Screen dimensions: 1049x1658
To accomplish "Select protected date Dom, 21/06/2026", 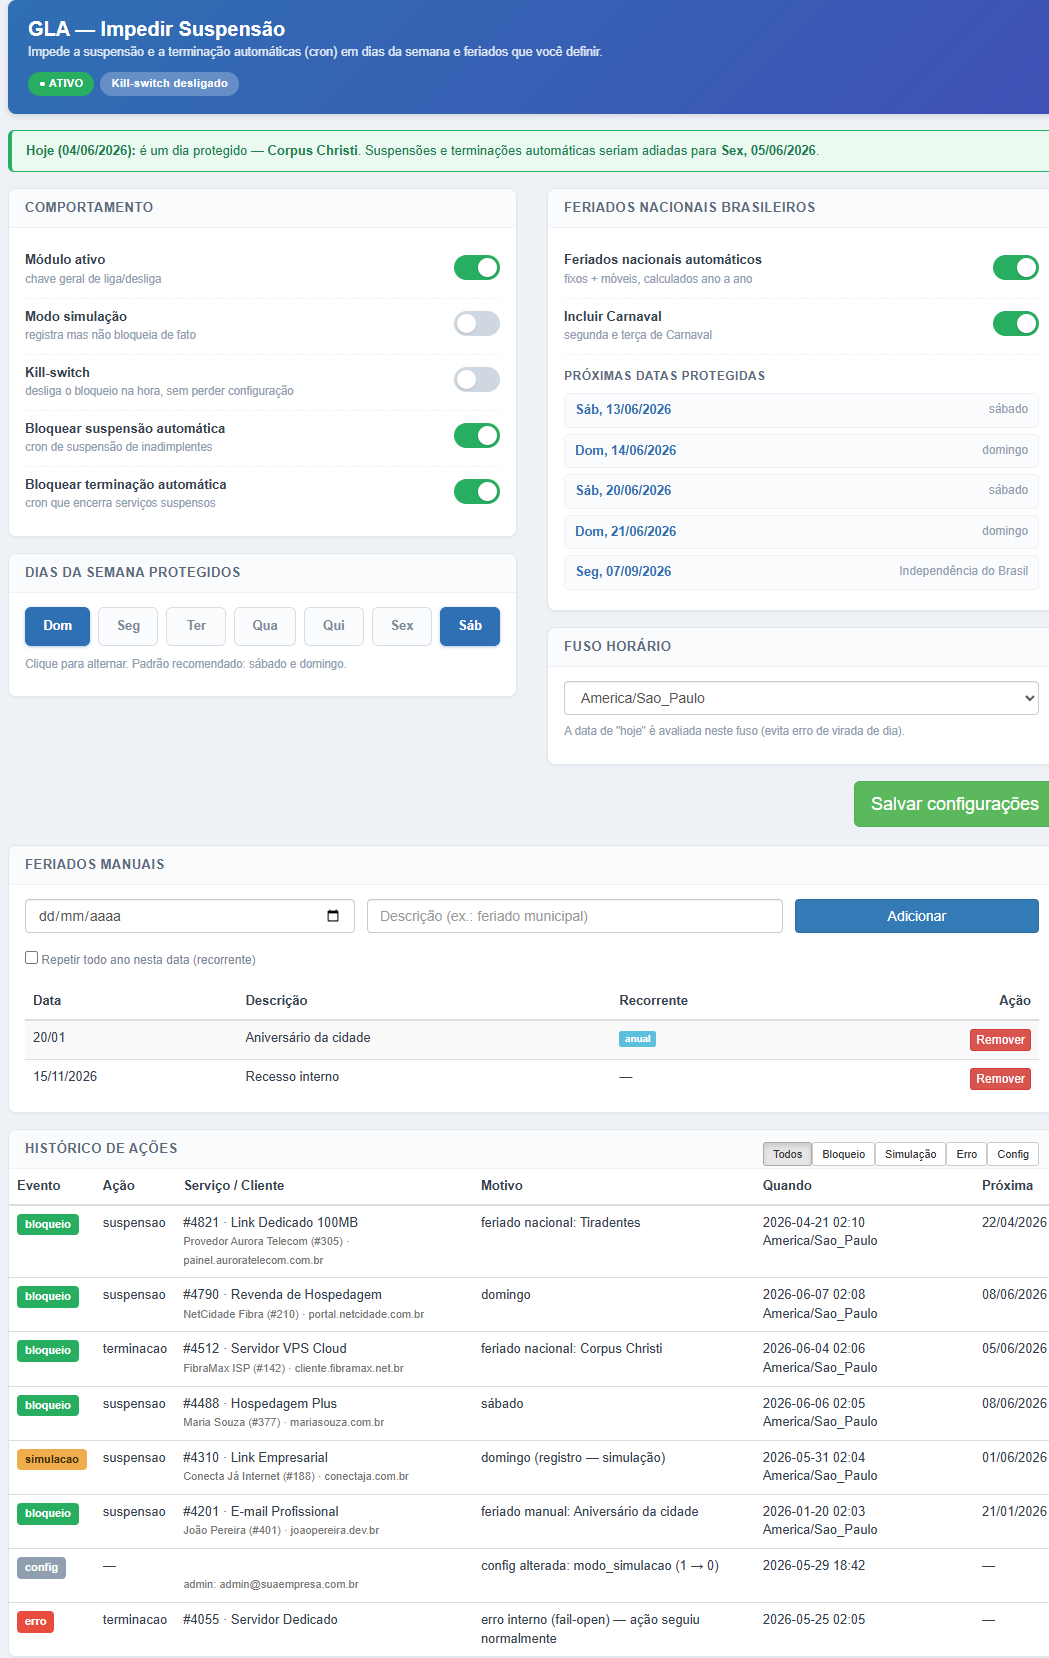I will [801, 532].
